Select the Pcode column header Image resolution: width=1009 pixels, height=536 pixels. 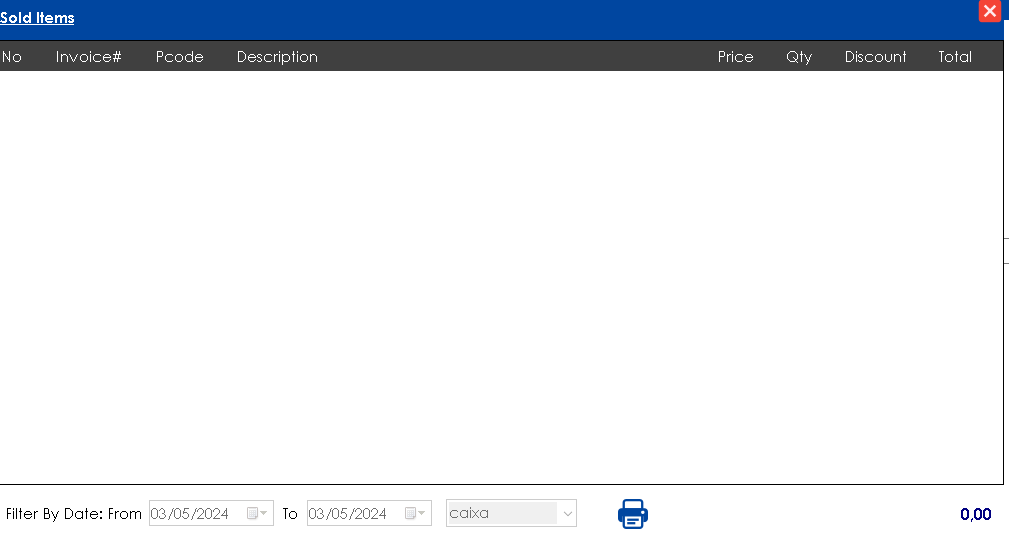tap(180, 57)
